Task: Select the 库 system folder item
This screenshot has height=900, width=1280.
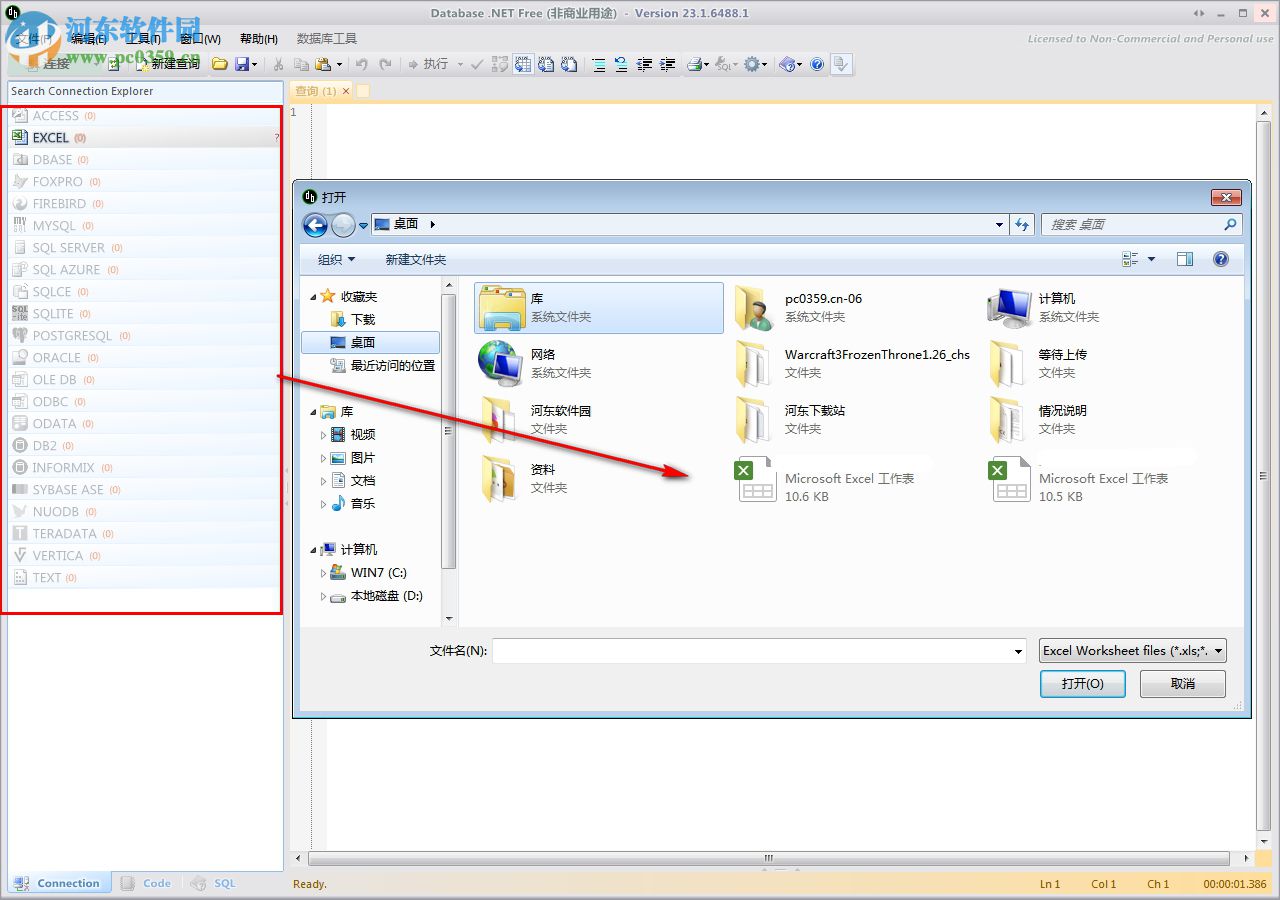Action: pyautogui.click(x=598, y=307)
